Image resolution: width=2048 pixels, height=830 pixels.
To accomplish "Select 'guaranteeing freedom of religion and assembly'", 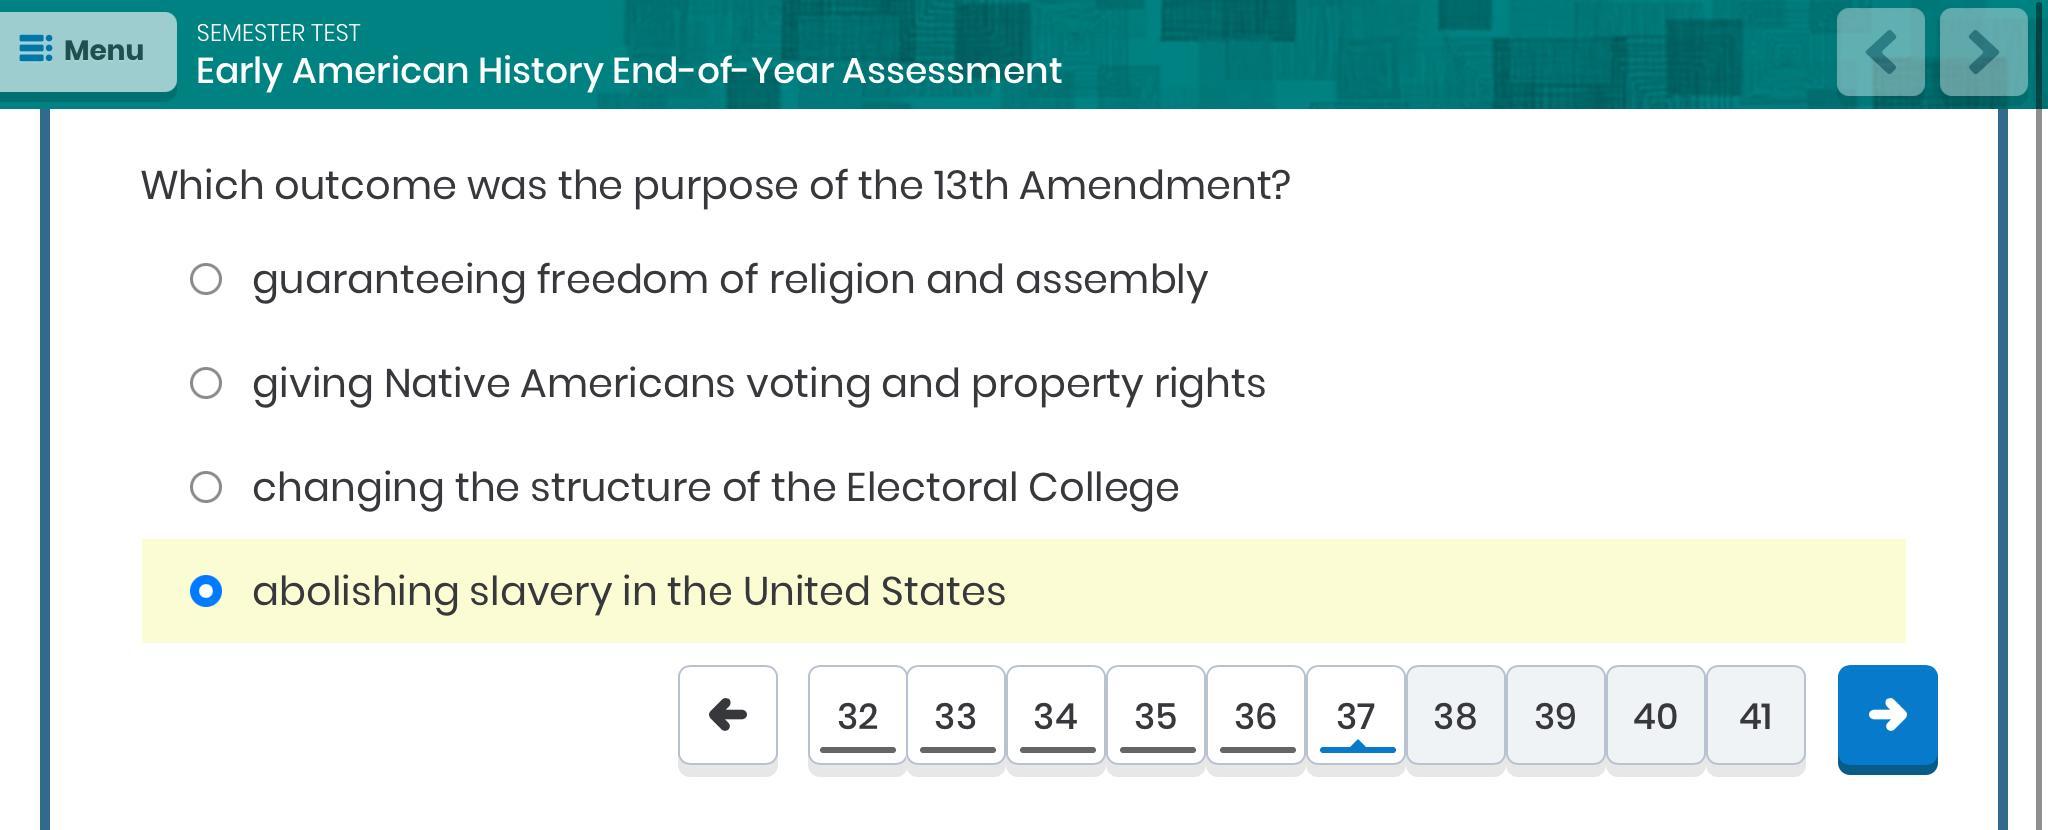I will [206, 279].
